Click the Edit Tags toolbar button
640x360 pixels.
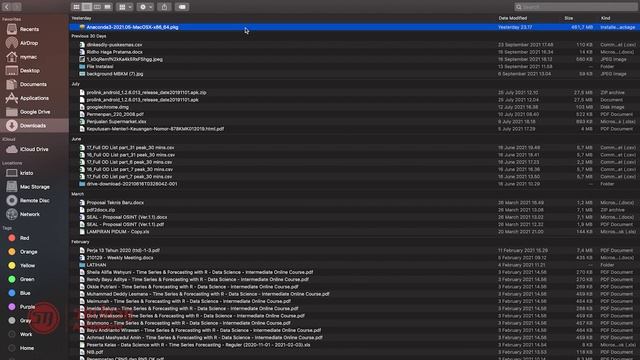pos(182,7)
